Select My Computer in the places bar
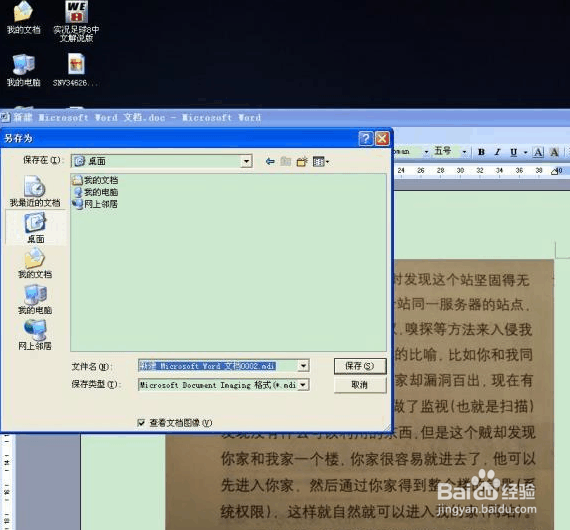The image size is (570, 530). (35, 300)
